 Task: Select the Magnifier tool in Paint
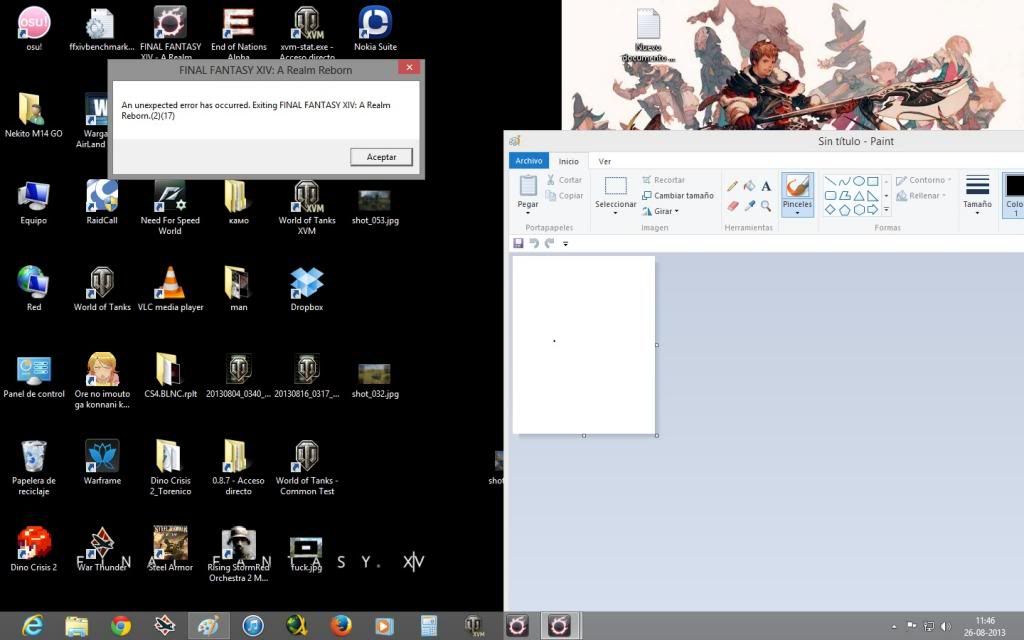766,206
